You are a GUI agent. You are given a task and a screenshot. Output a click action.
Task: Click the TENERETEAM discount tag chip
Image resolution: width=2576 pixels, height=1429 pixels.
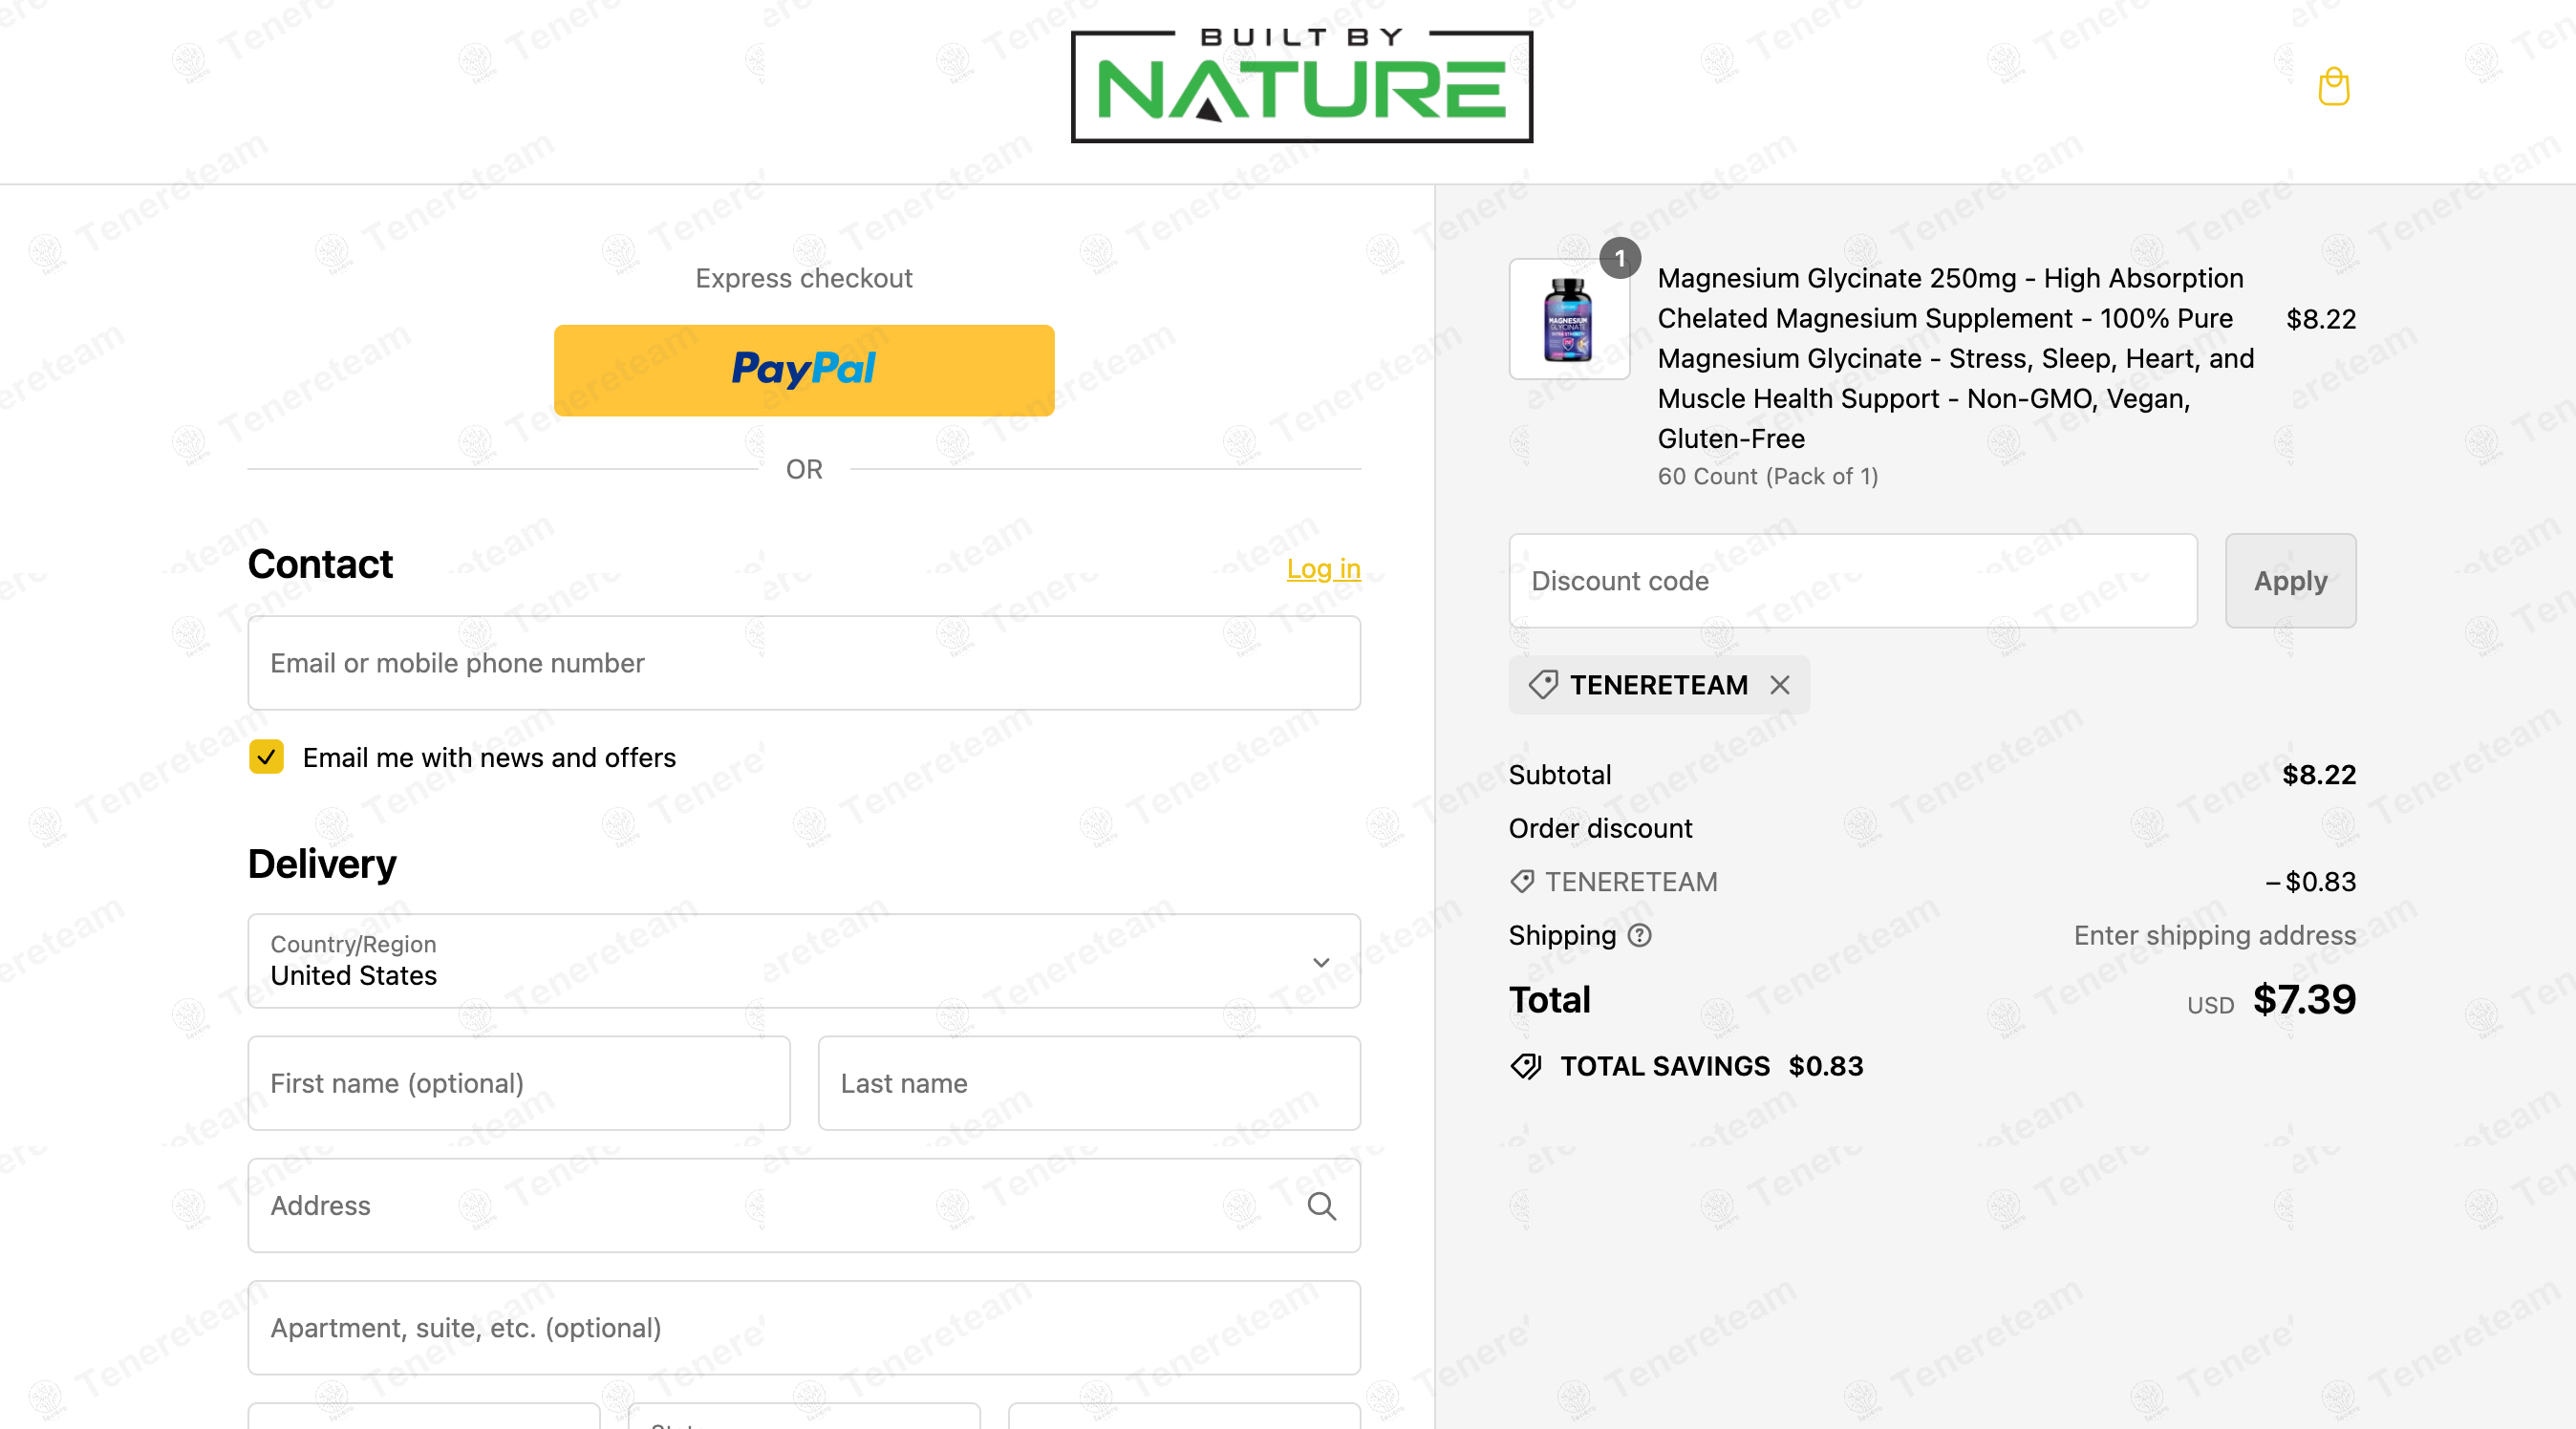[x=1659, y=685]
